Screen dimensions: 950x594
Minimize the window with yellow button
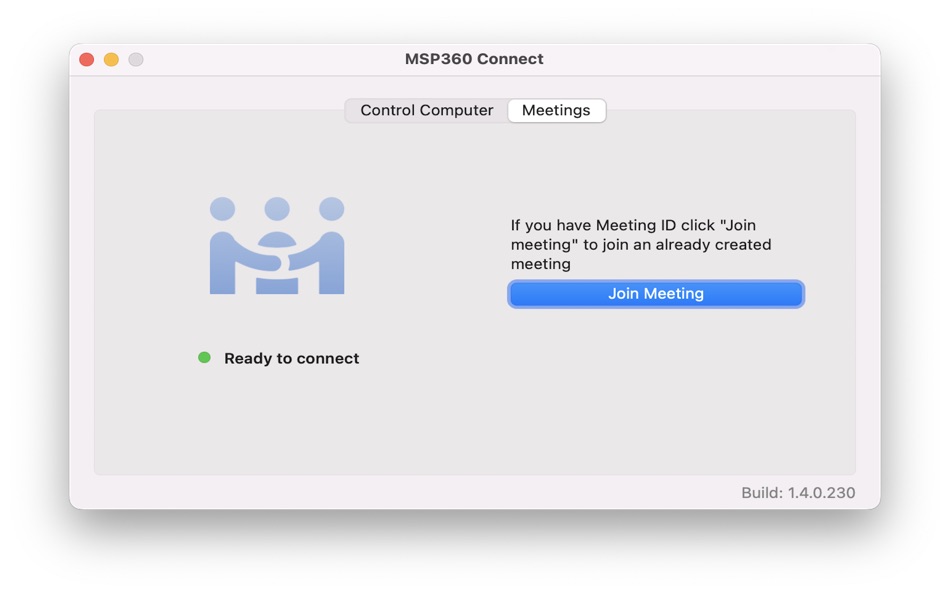(111, 59)
